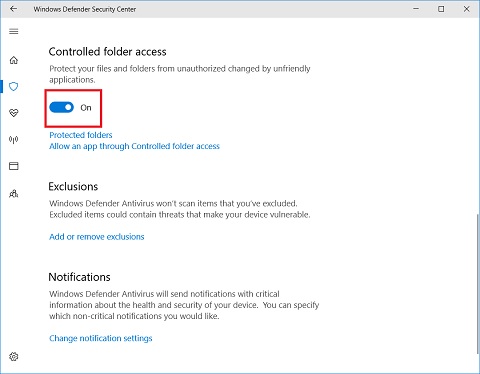Click the Controlled folder access heading
Viewport: 480px width, 374px height.
pyautogui.click(x=107, y=52)
